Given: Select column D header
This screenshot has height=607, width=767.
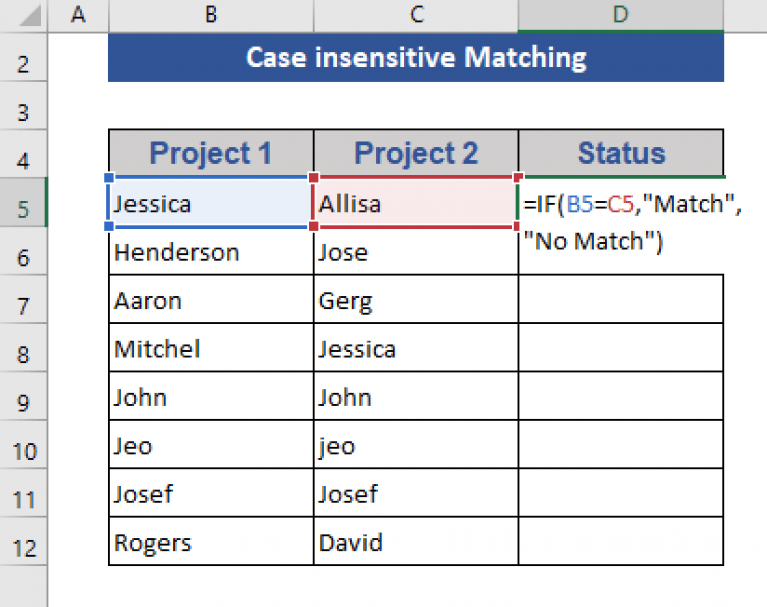Looking at the screenshot, I should [620, 14].
